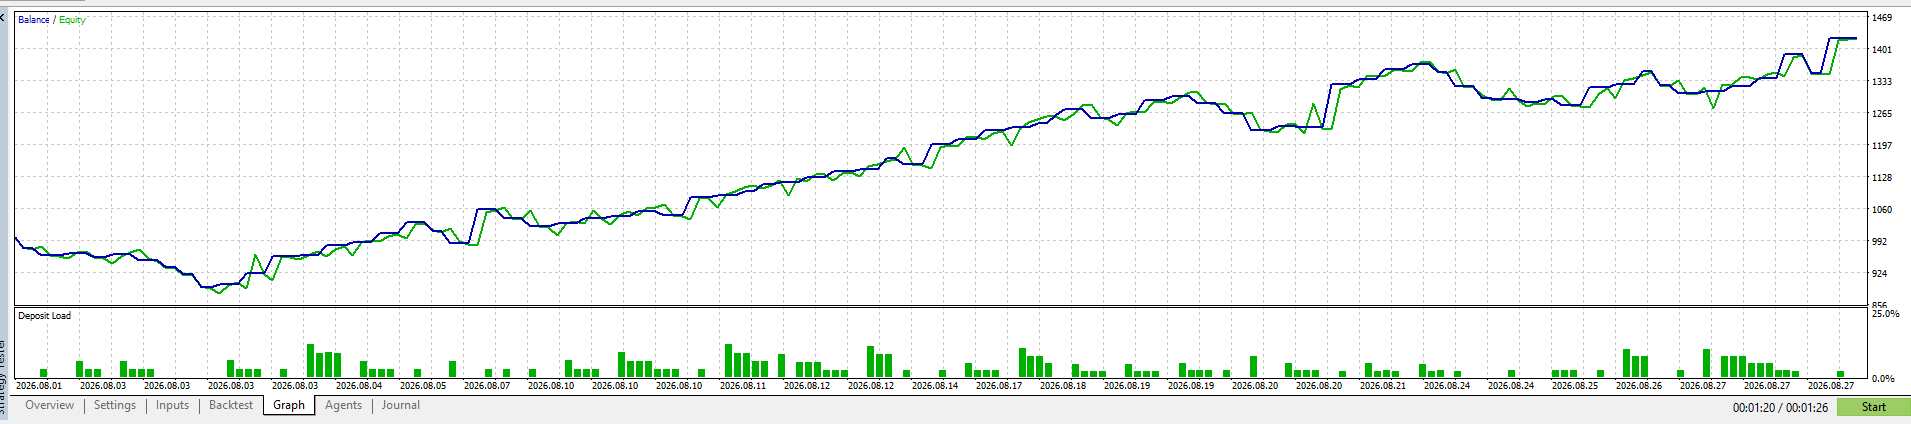View the Journal tab
Image resolution: width=1911 pixels, height=424 pixels.
[400, 406]
